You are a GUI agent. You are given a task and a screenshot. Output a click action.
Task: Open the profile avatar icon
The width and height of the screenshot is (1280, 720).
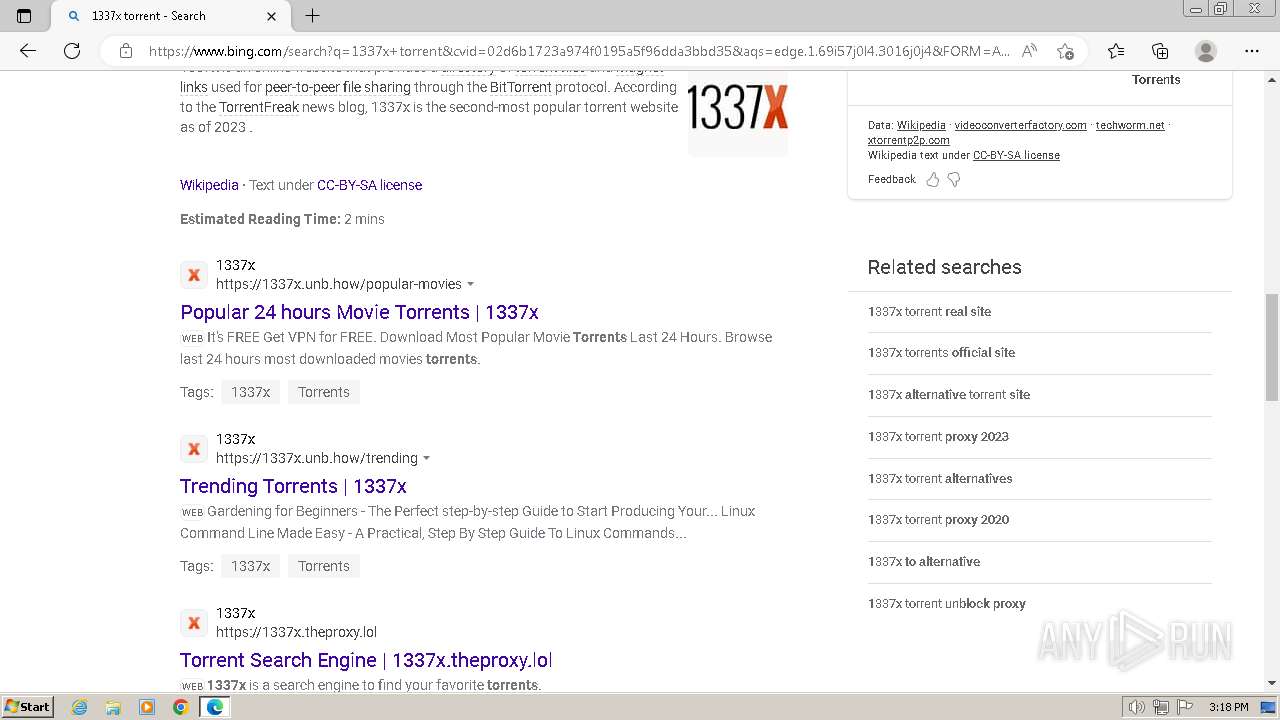click(x=1206, y=51)
